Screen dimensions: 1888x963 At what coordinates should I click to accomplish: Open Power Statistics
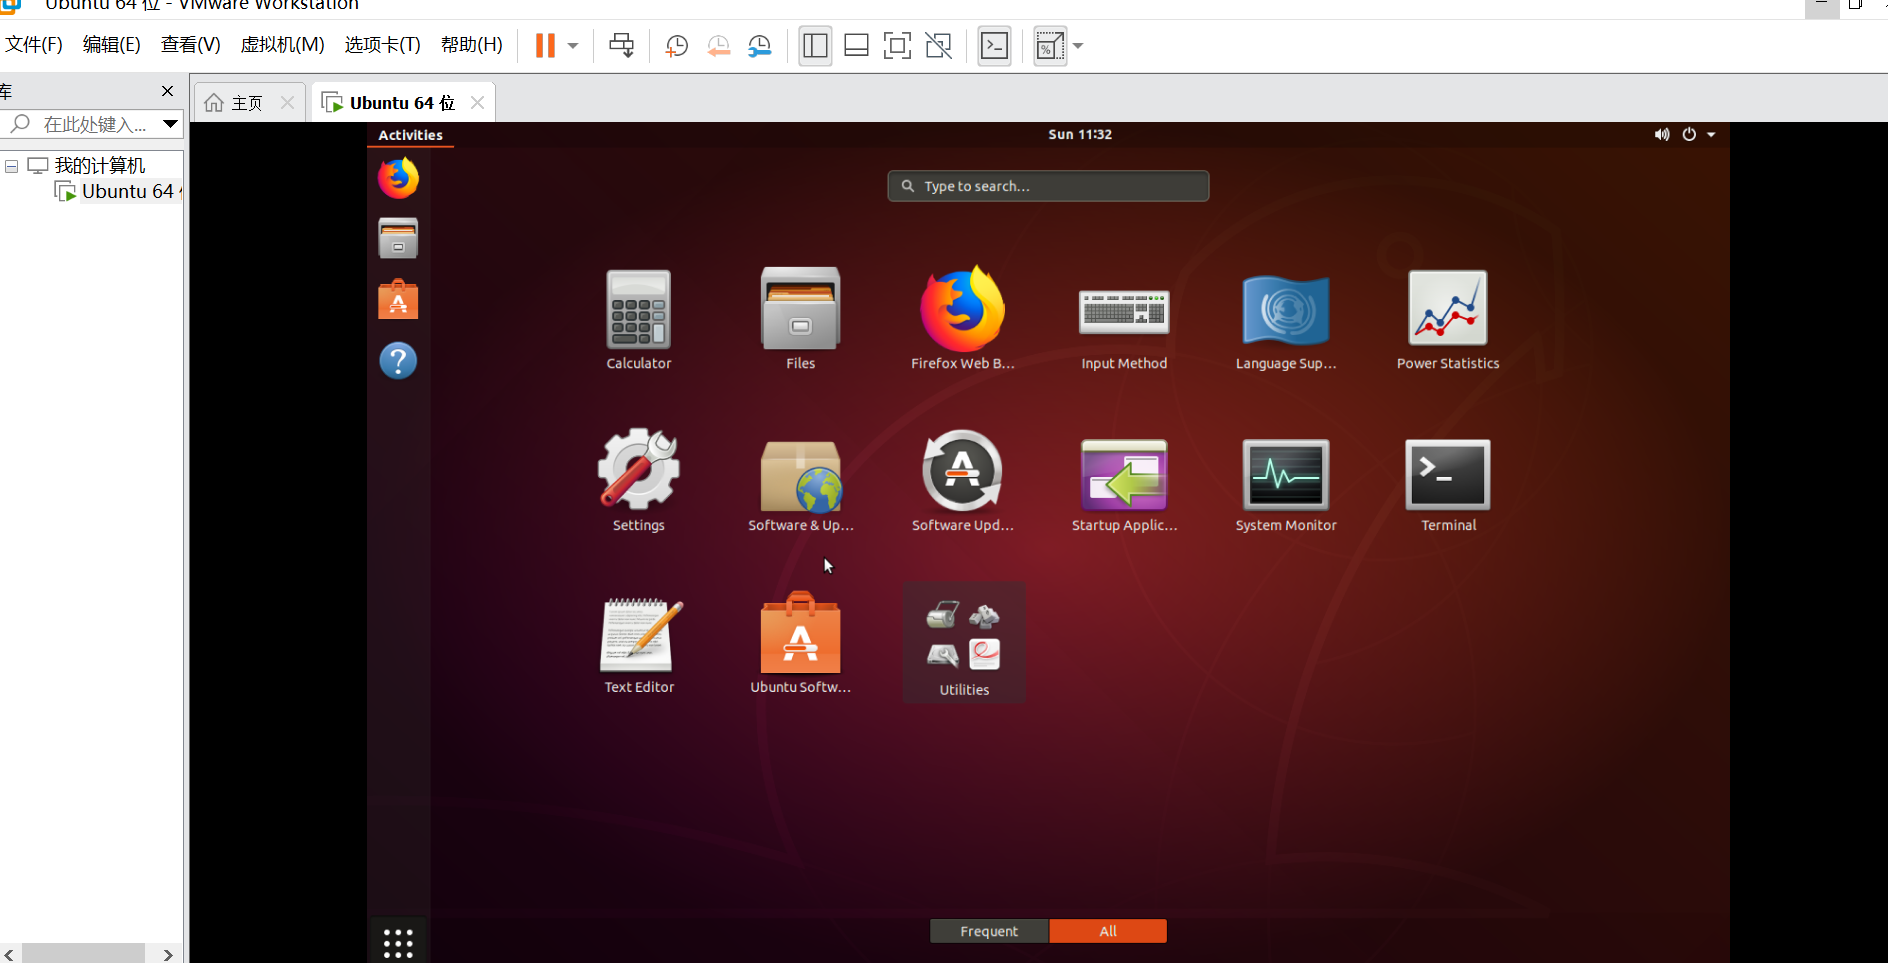tap(1448, 320)
